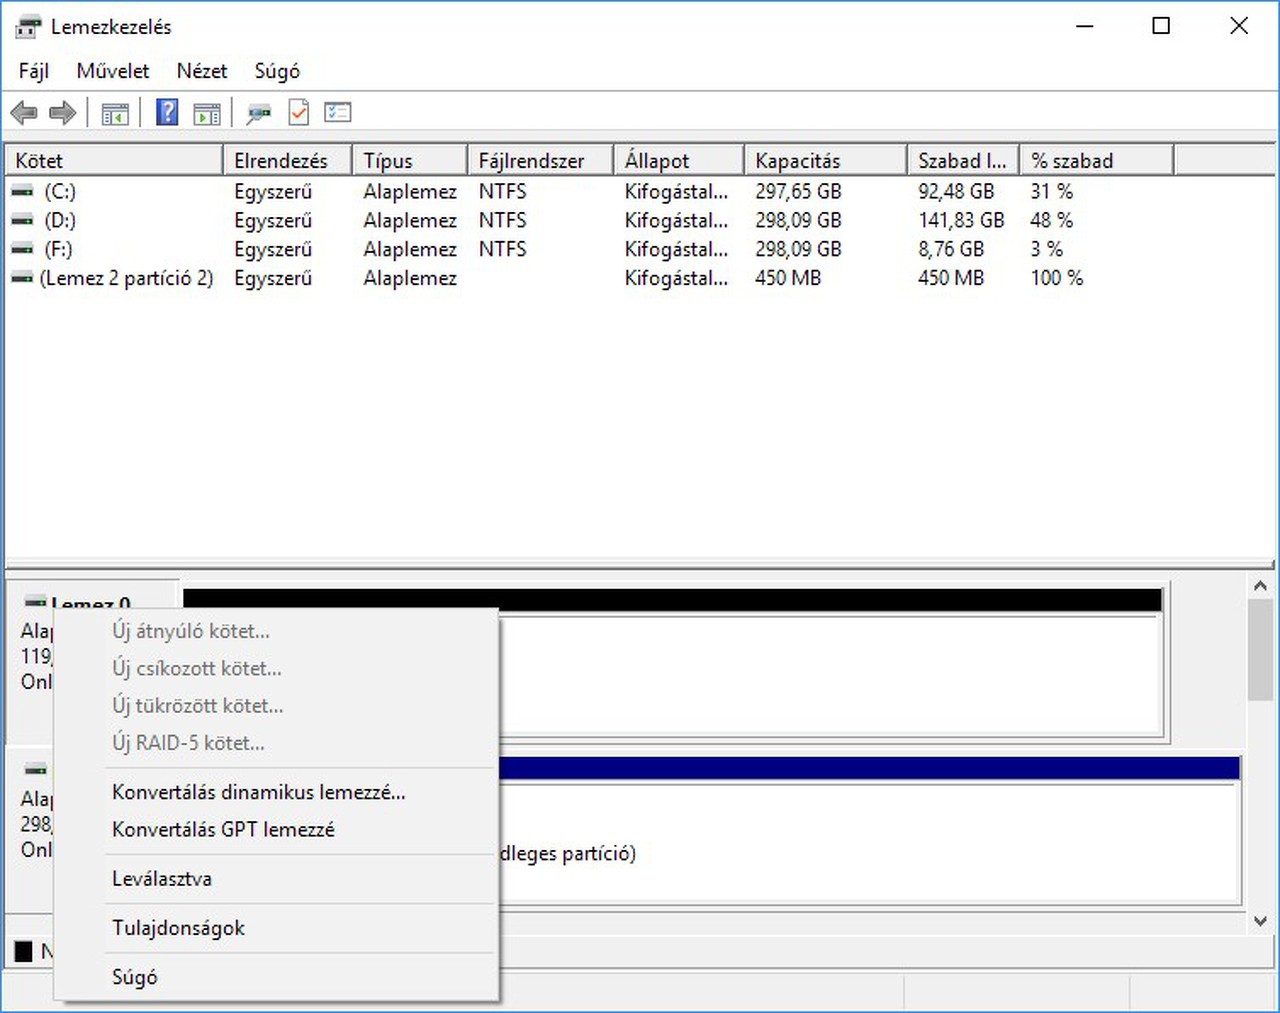The width and height of the screenshot is (1280, 1013).
Task: Click the 8,76 GB free space cell
Action: (951, 249)
